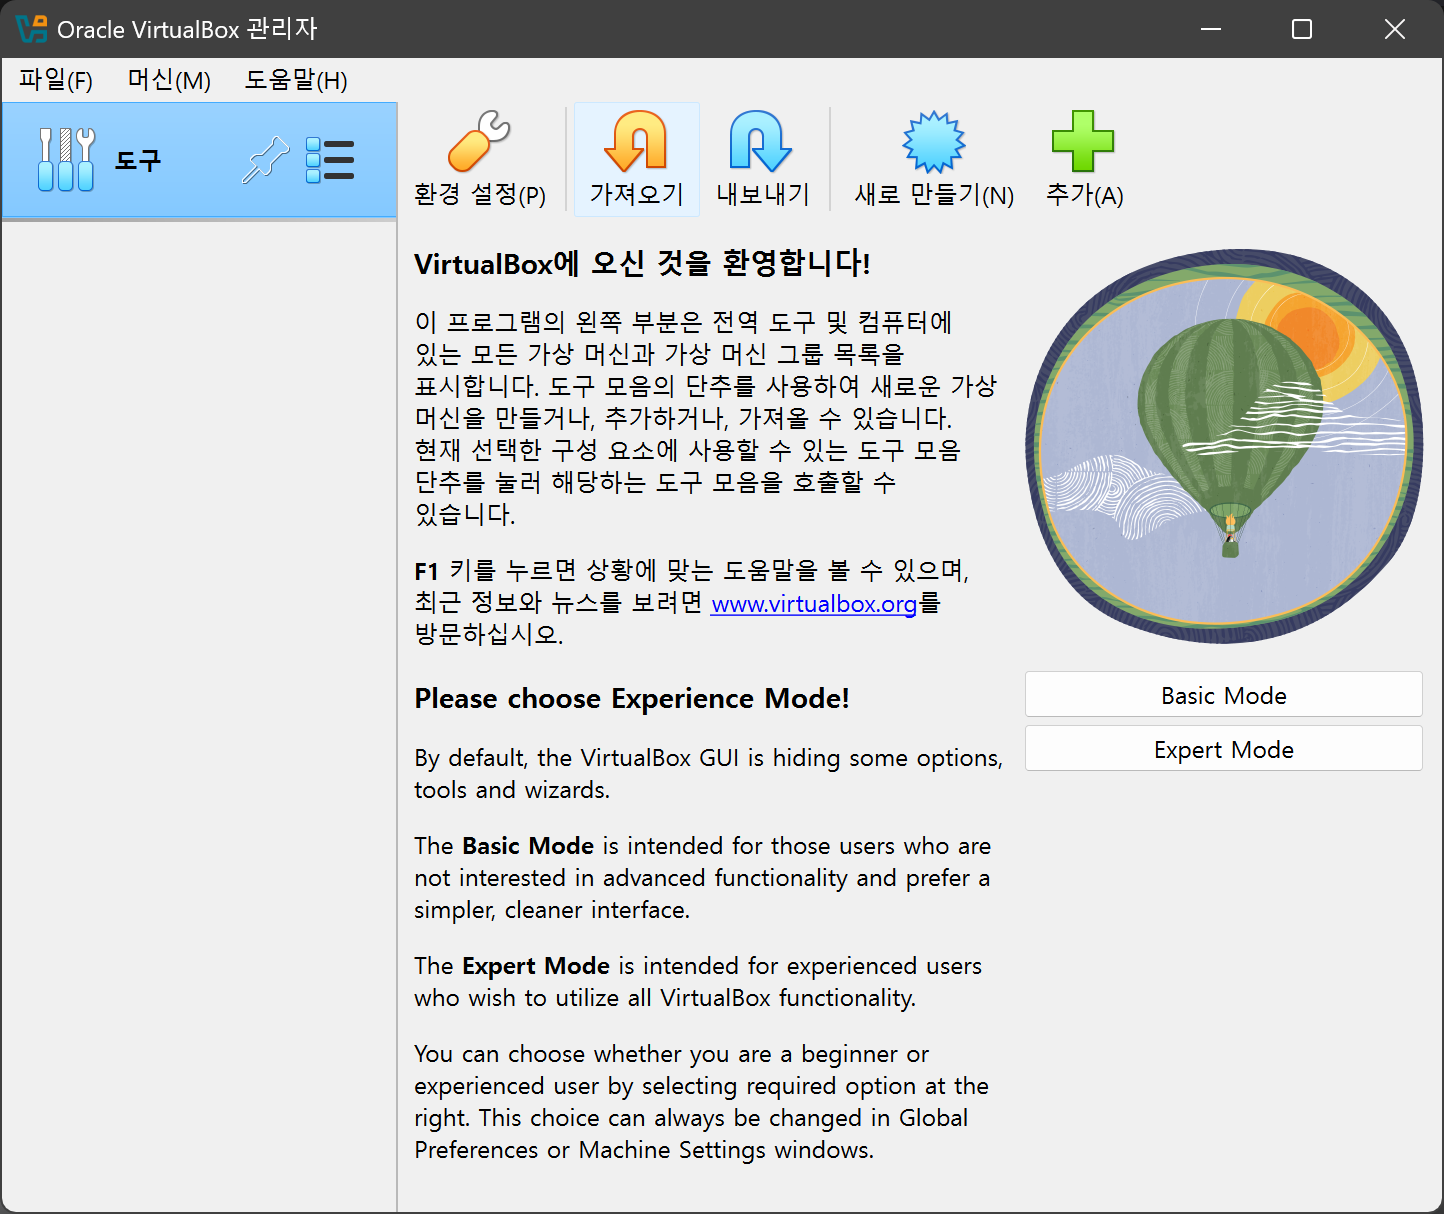1444x1214 pixels.
Task: Minimize the VirtualBox 관리자 window
Action: tap(1211, 29)
